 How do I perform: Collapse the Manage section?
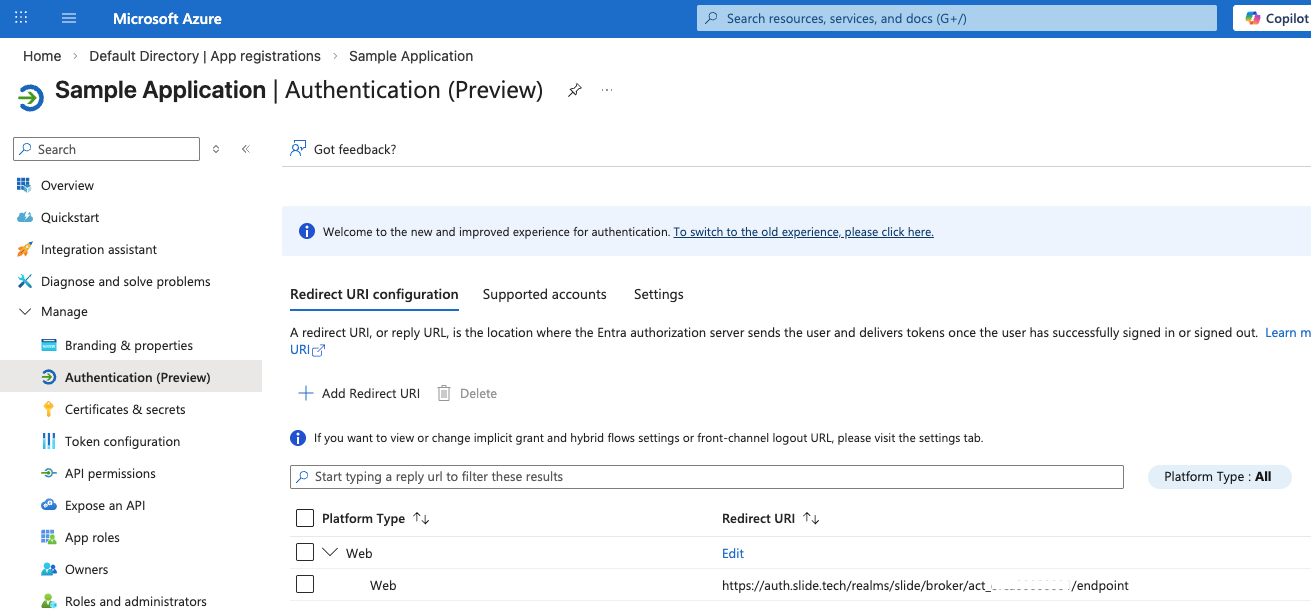24,311
